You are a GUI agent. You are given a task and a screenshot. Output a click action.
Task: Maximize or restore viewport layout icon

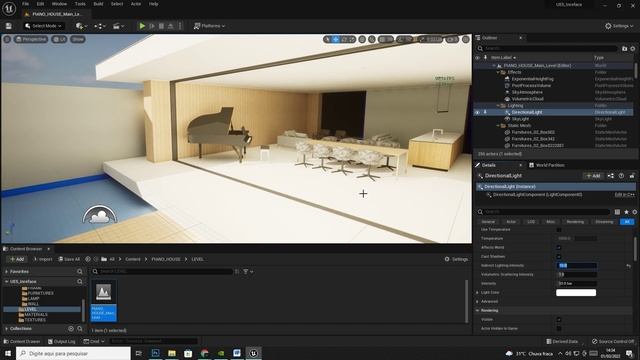point(466,39)
